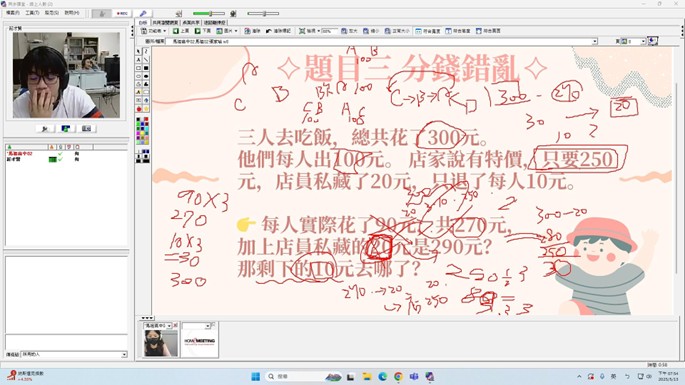Choose the filled ellipse shape tool
This screenshot has height=385, width=685.
tap(146, 76)
